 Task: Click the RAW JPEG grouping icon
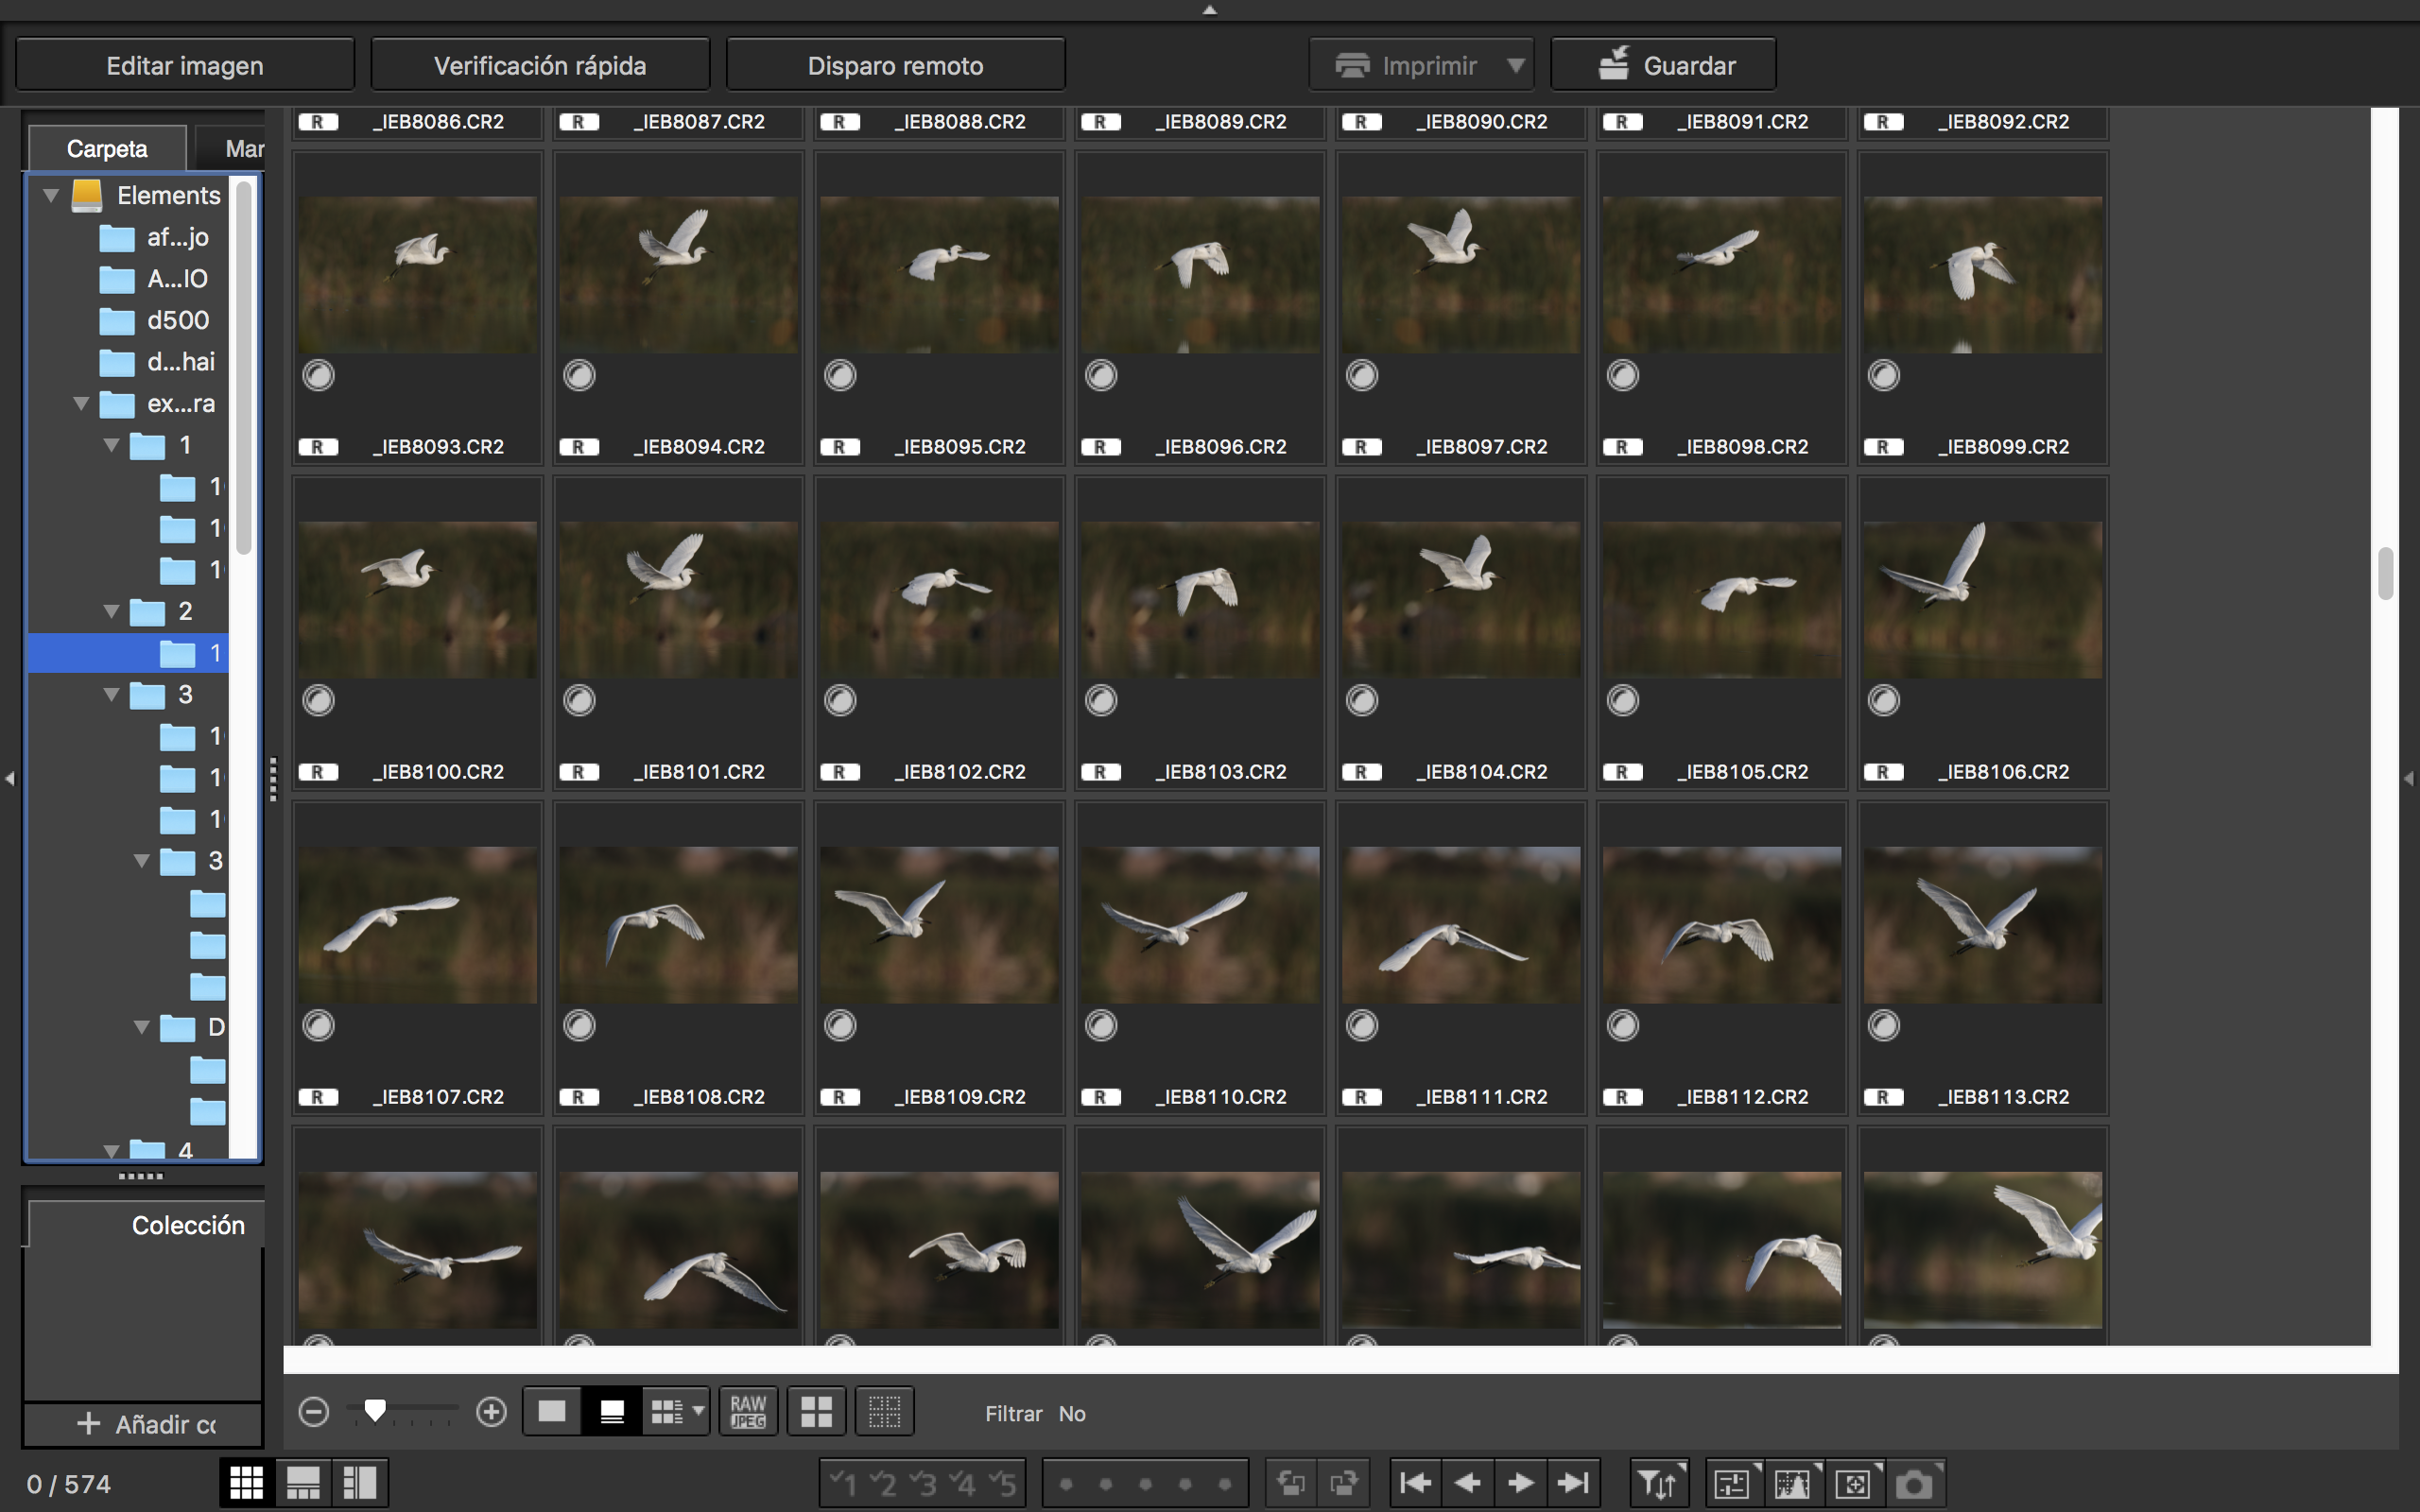pos(748,1412)
